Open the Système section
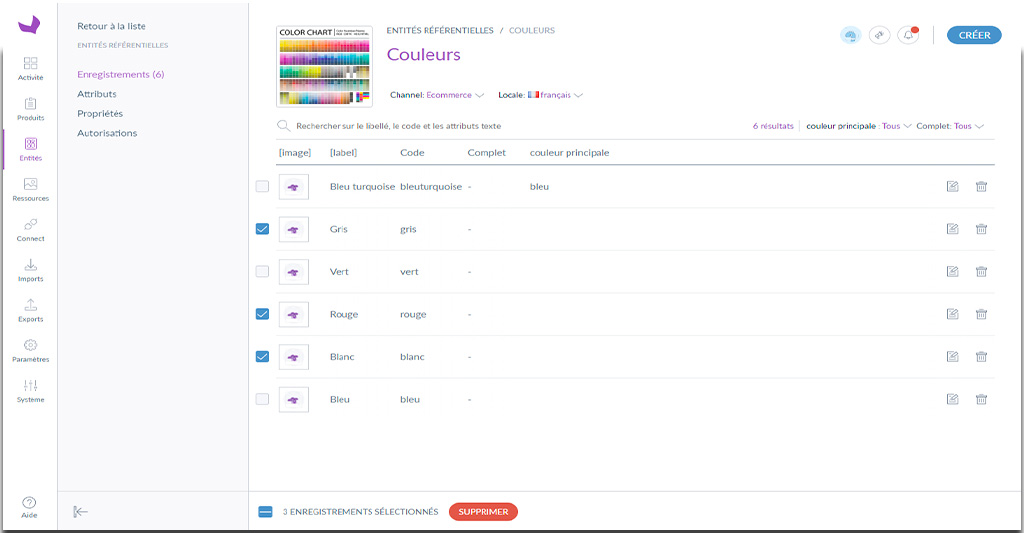Screen dimensions: 1024x533 (30, 391)
